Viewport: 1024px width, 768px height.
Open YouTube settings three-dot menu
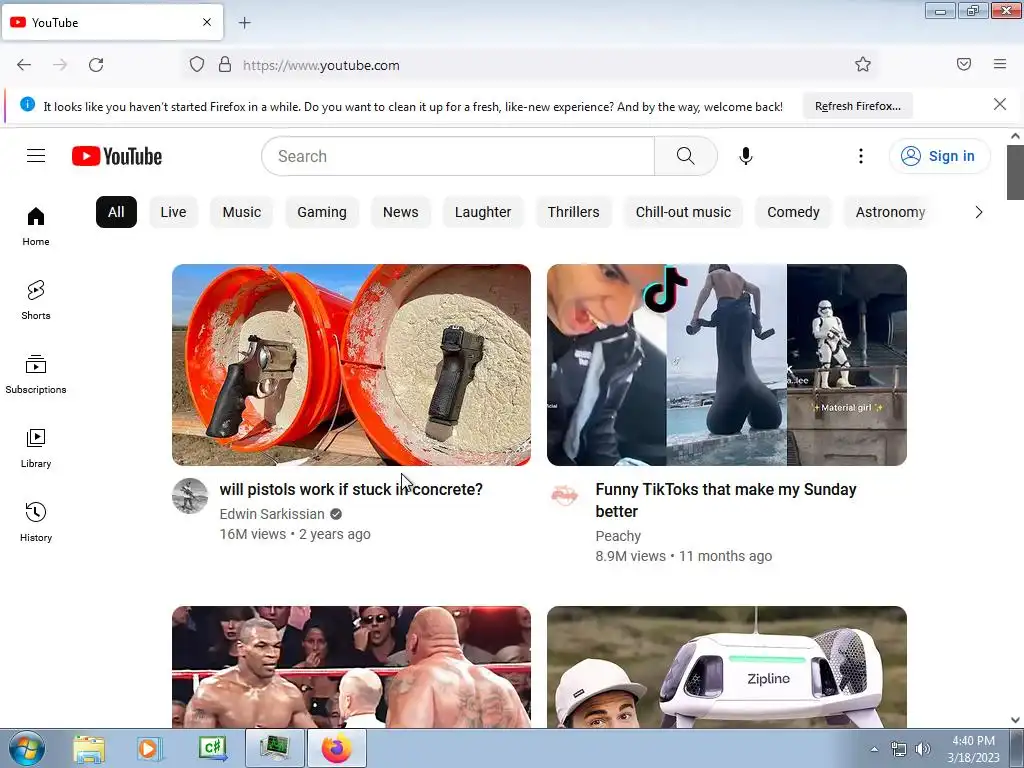(x=861, y=156)
